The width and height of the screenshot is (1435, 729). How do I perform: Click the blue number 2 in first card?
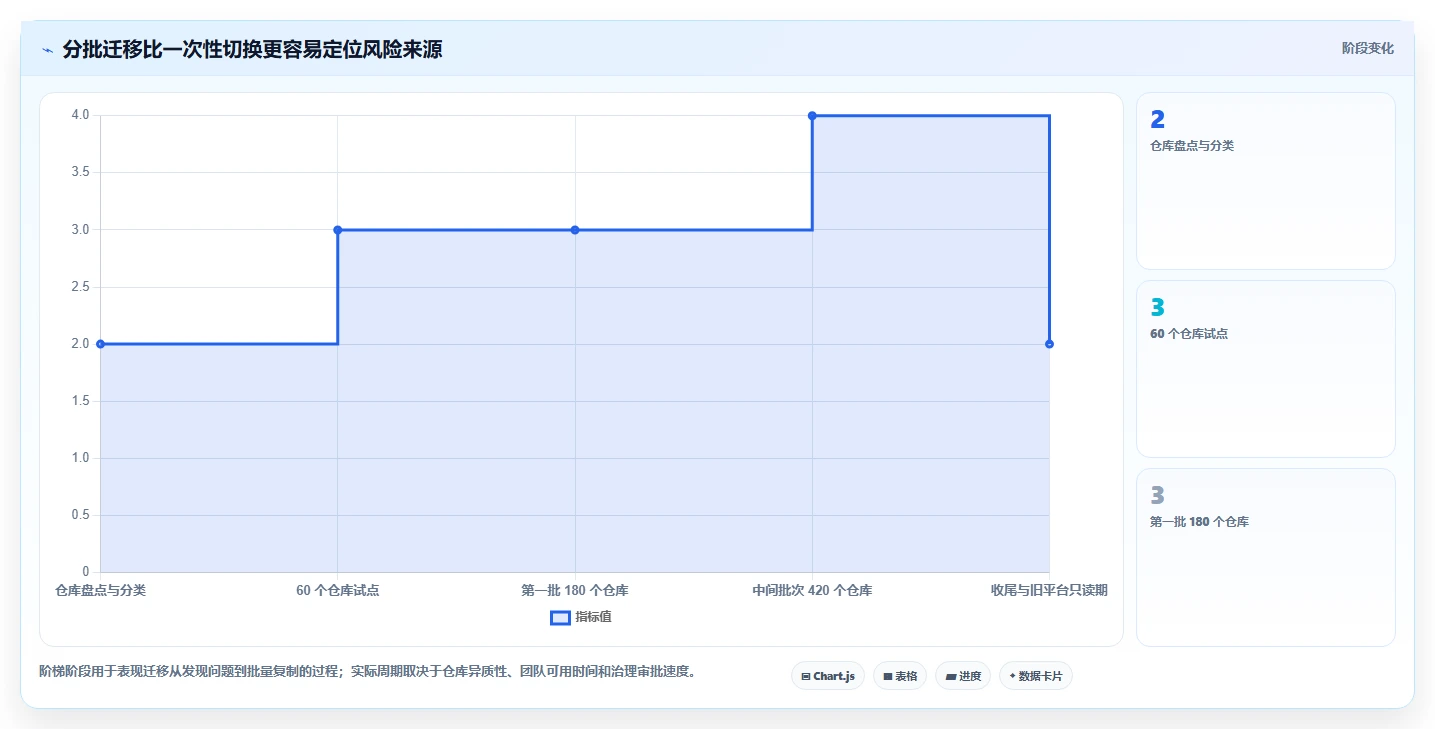(1158, 120)
